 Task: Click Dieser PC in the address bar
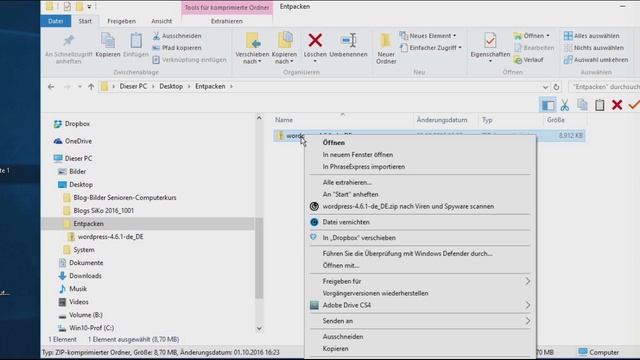133,87
